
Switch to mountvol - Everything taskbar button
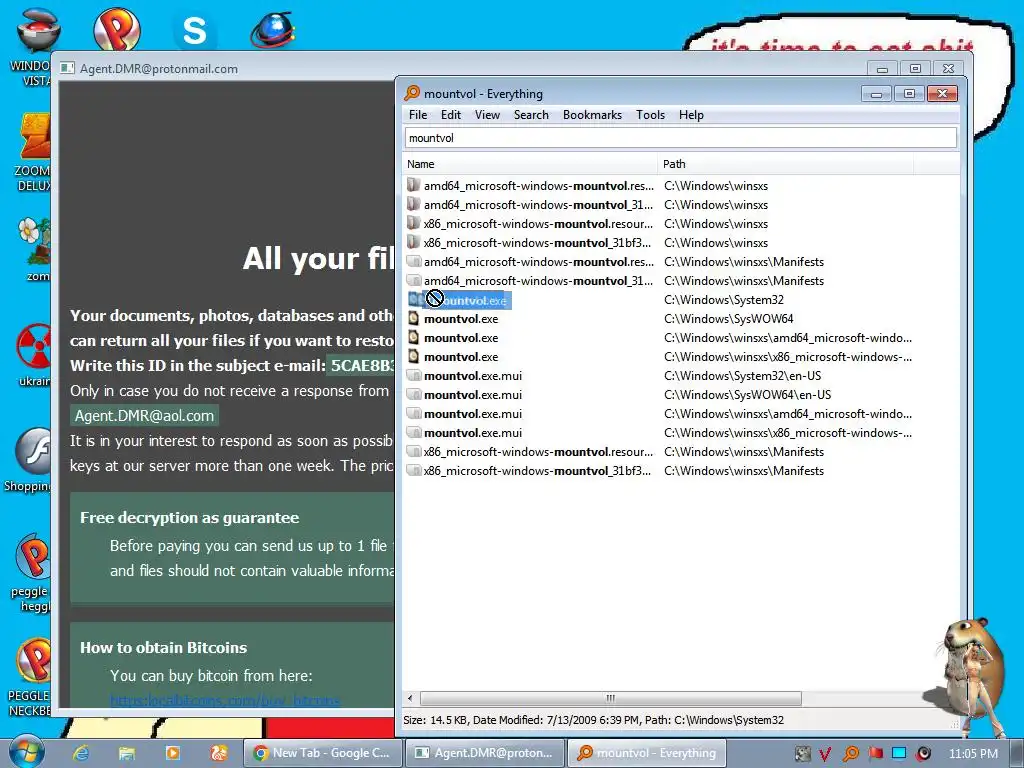[x=646, y=753]
